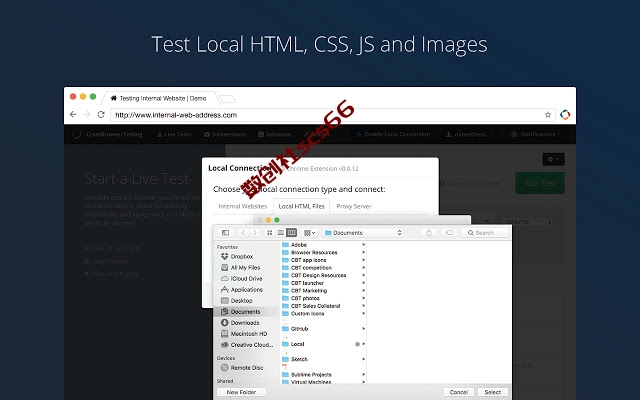Screen dimensions: 640x400
Task: Open Screenshots in page navbar
Action: coord(225,134)
